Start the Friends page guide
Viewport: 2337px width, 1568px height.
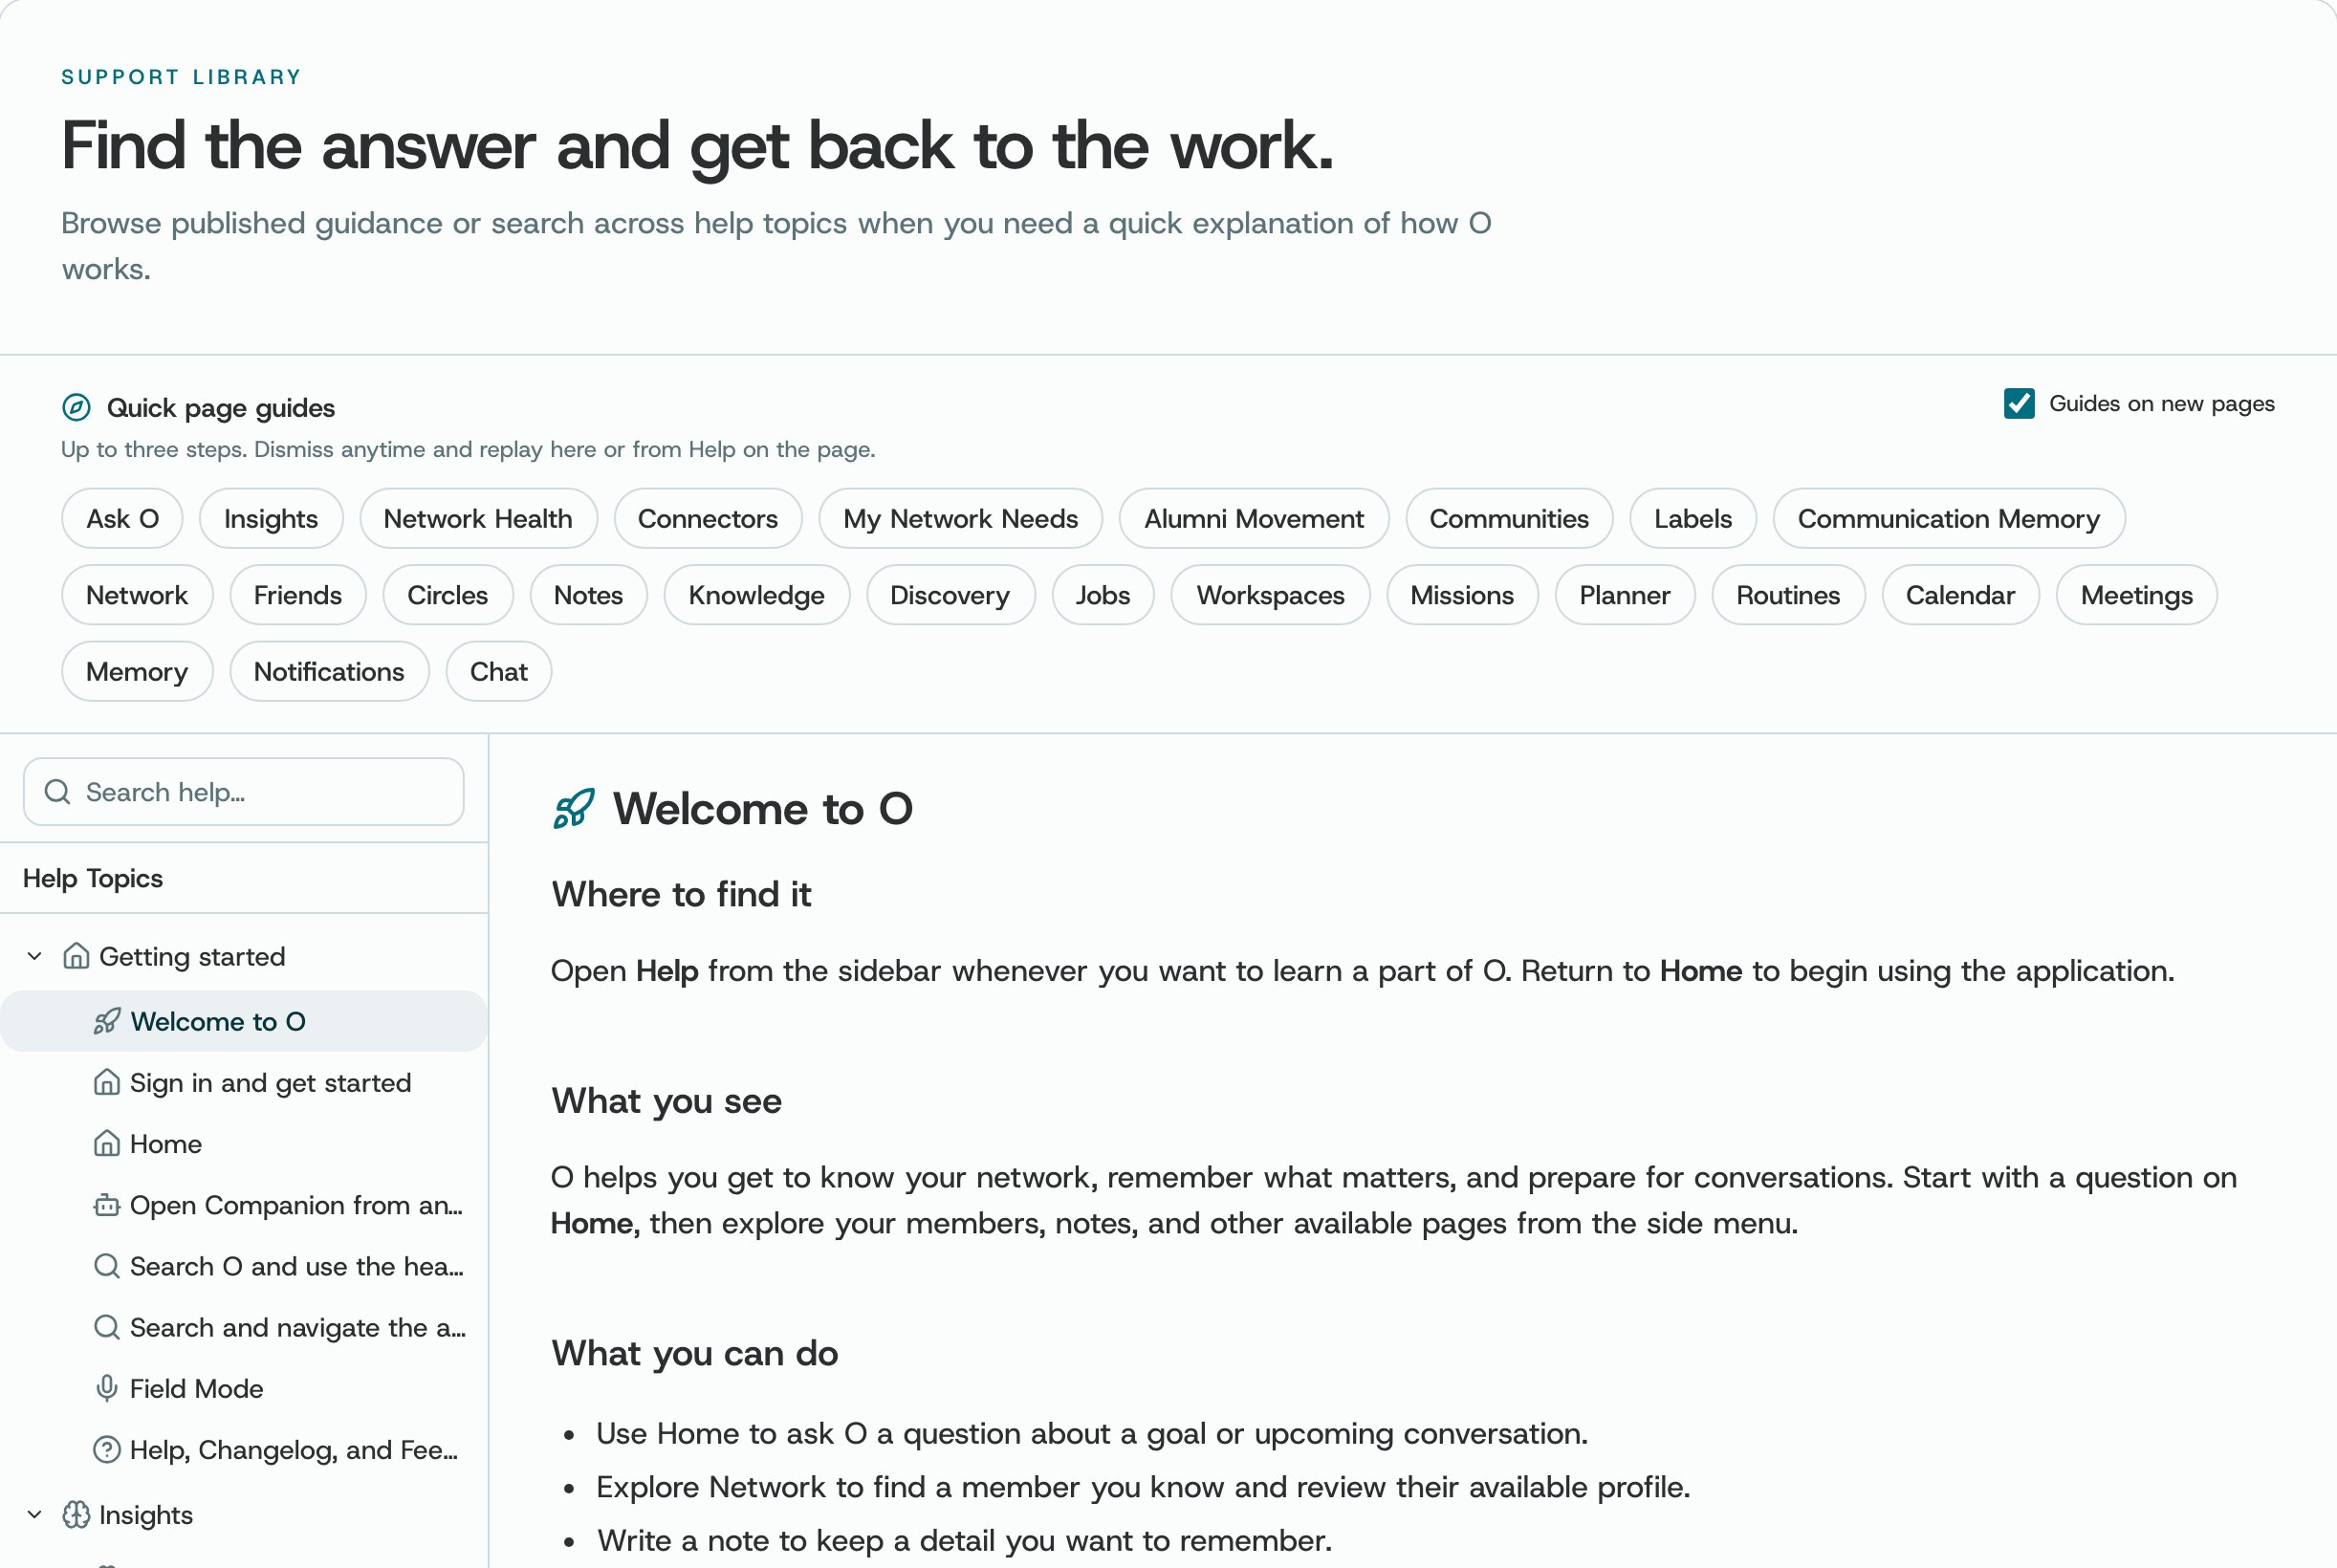[x=298, y=595]
